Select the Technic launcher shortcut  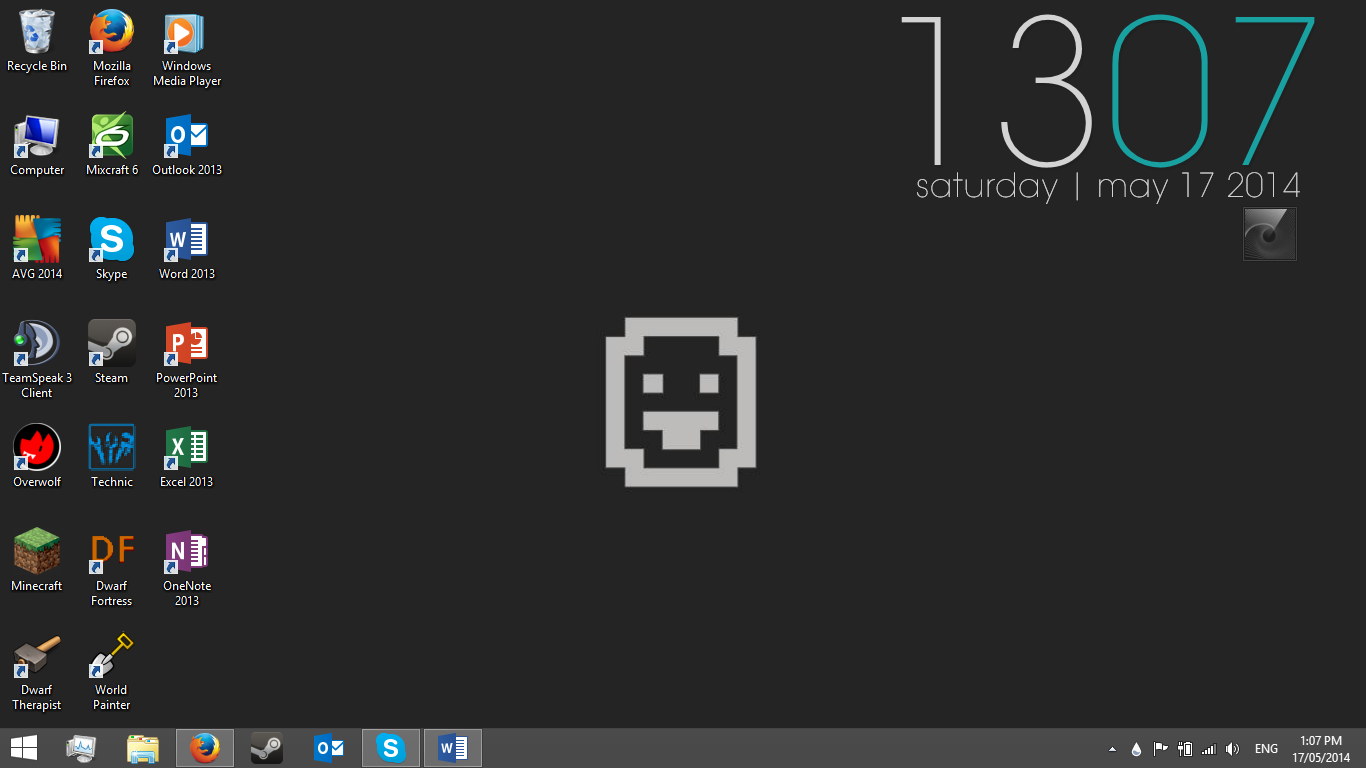click(x=112, y=457)
